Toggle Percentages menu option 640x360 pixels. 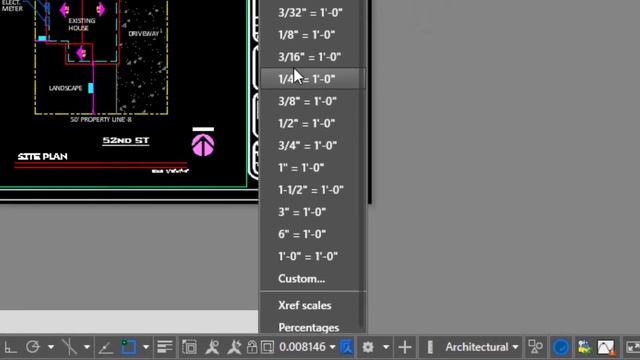tap(313, 327)
